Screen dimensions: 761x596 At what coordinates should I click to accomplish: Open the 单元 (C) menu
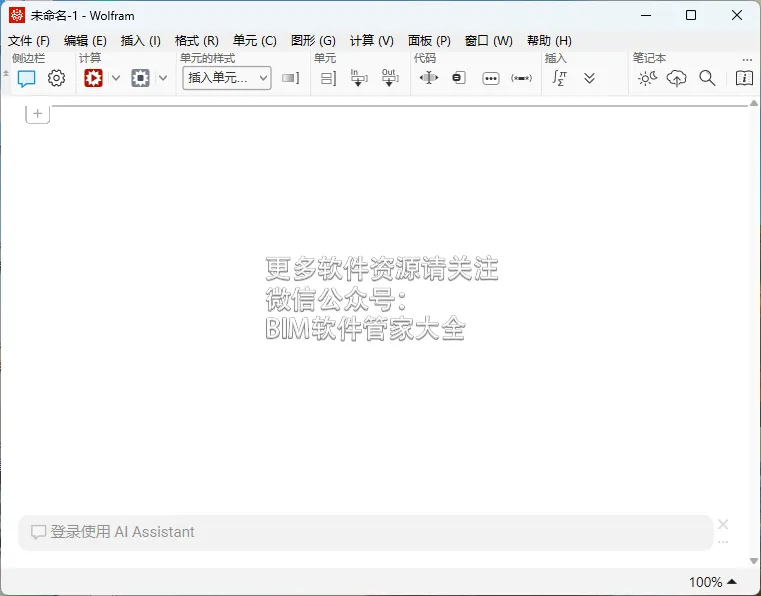(255, 41)
